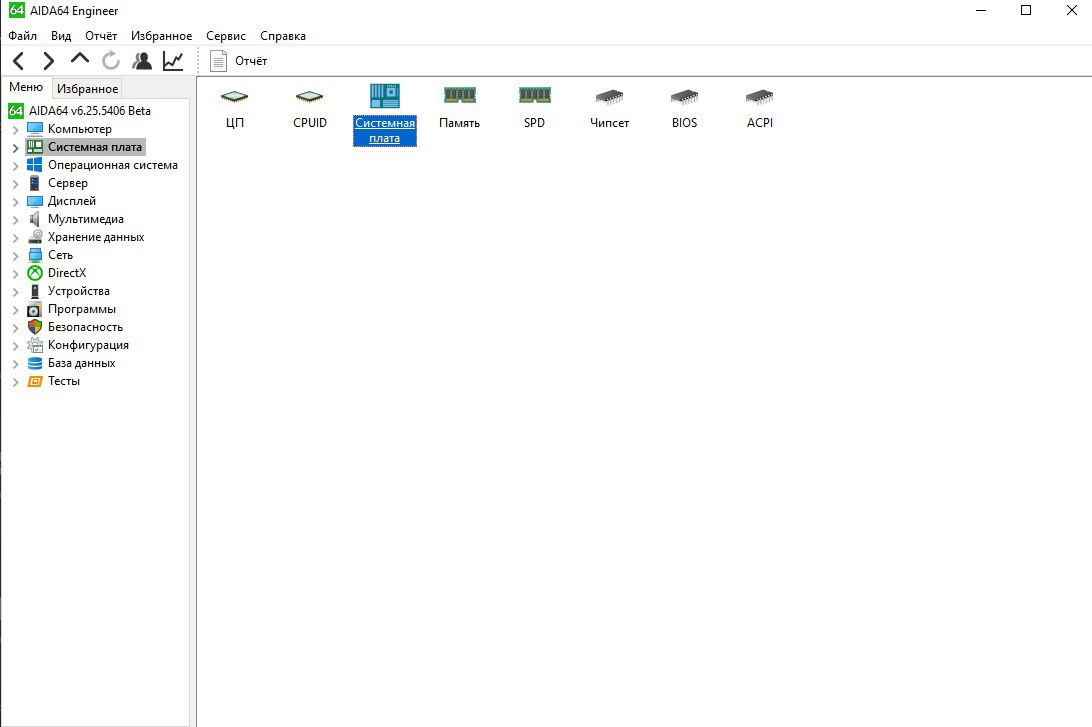This screenshot has width=1092, height=727.
Task: Go back with the left arrow toolbar button
Action: point(19,61)
